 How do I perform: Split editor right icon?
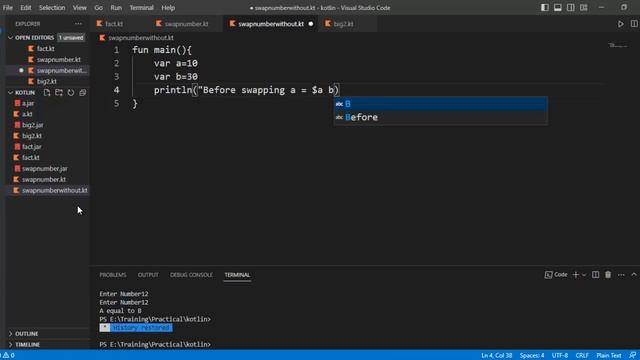(x=634, y=24)
